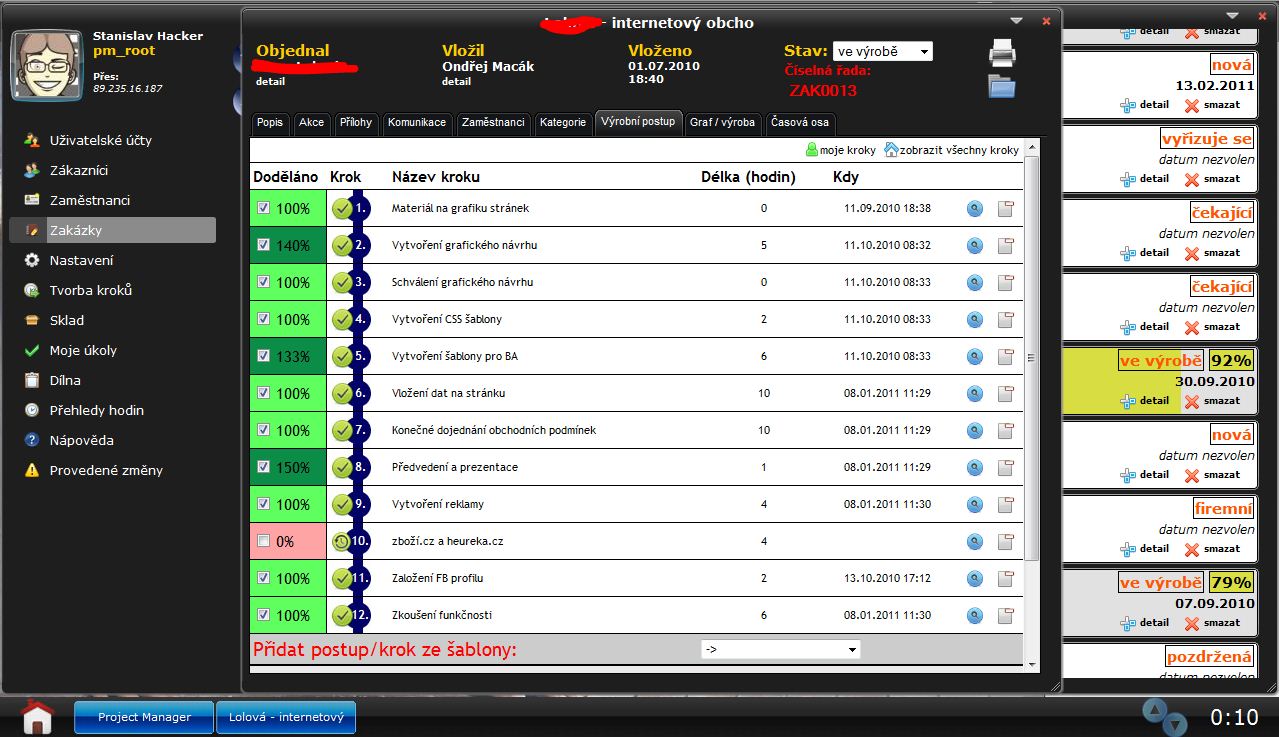Open the blue folder icon below the printer
This screenshot has height=737, width=1279.
point(1002,86)
